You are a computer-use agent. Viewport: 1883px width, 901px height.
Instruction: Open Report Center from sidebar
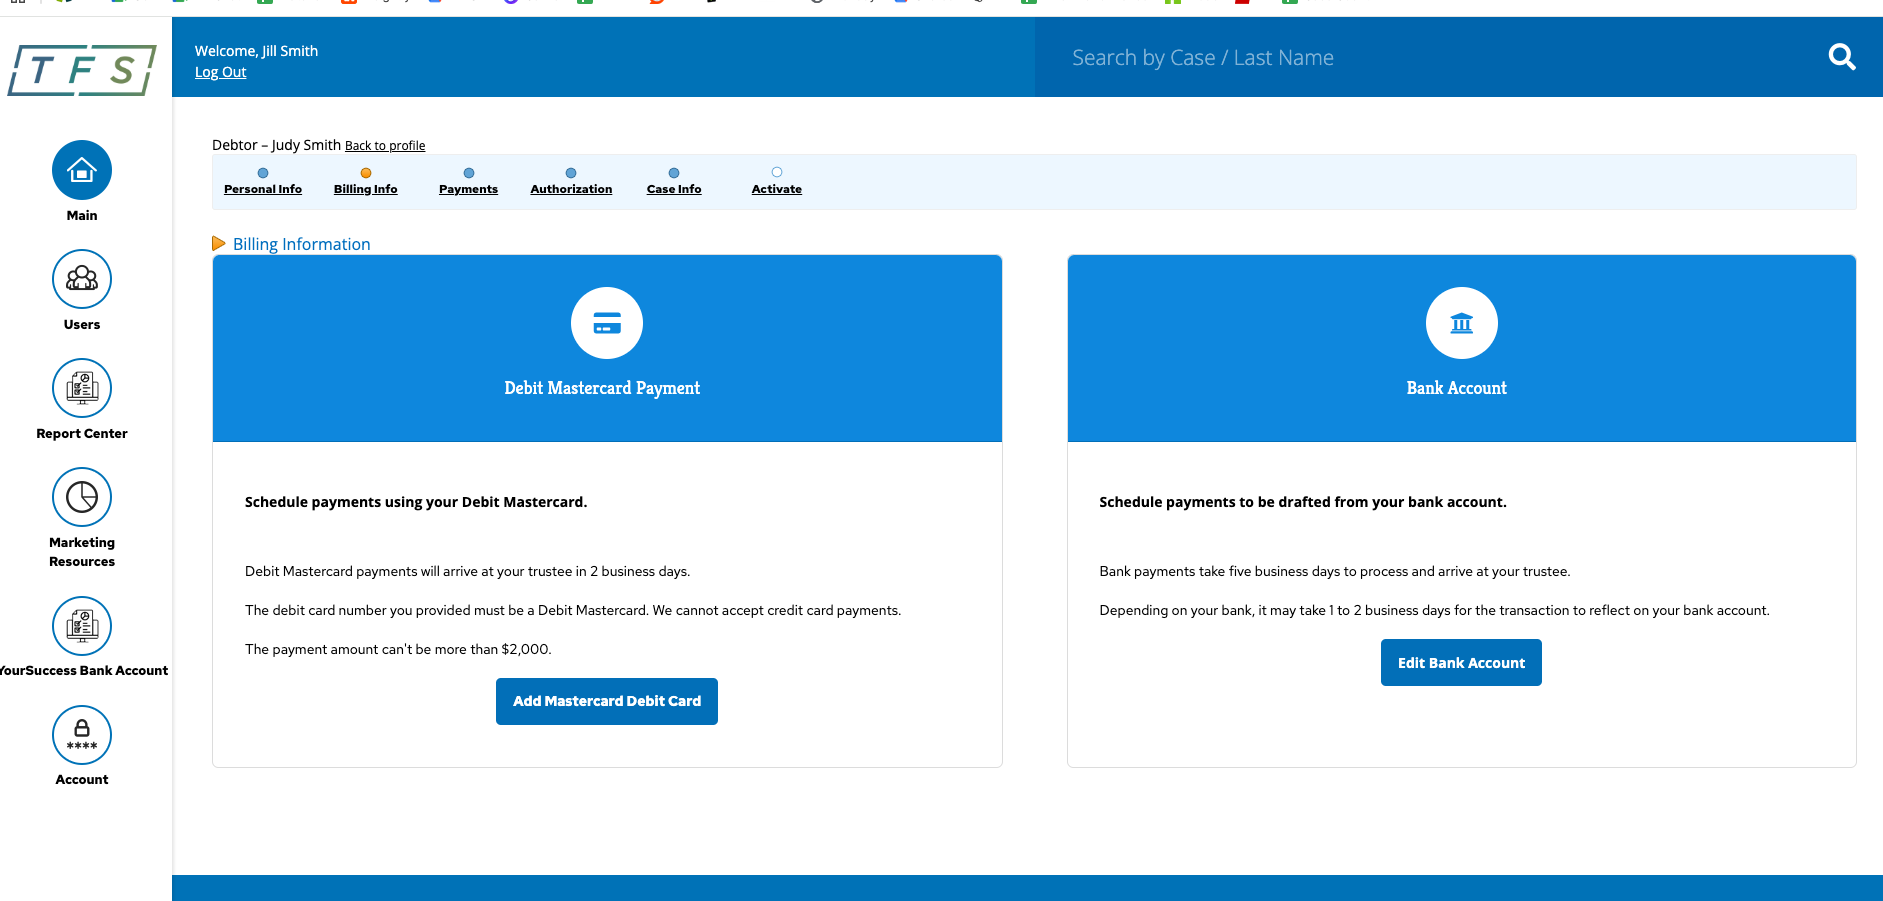tap(82, 388)
